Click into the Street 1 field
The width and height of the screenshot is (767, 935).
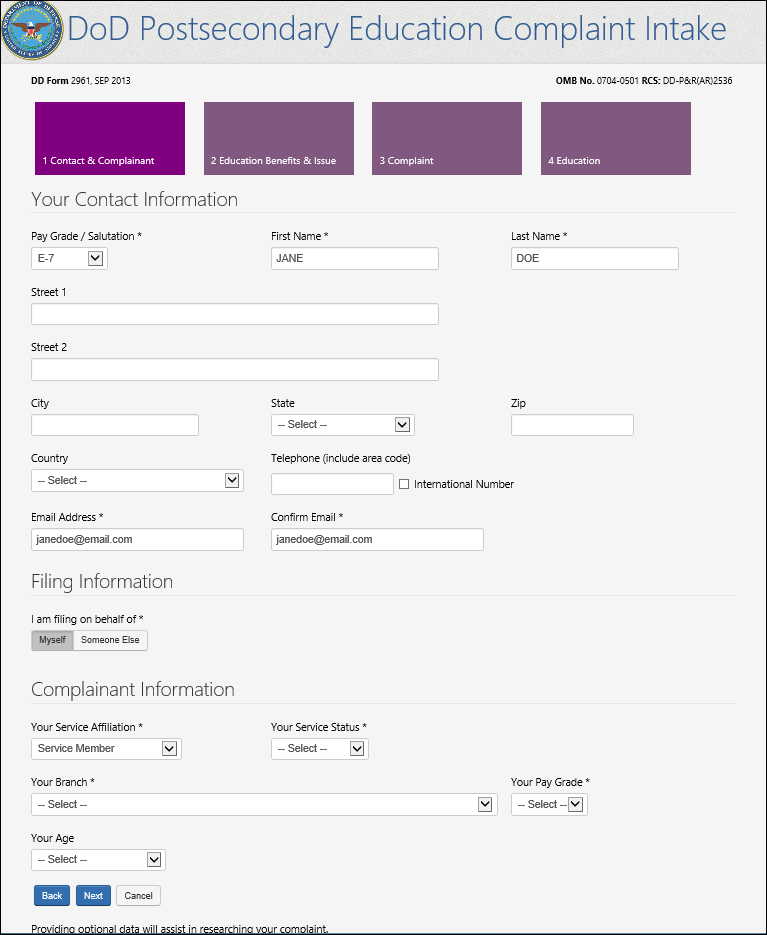235,314
